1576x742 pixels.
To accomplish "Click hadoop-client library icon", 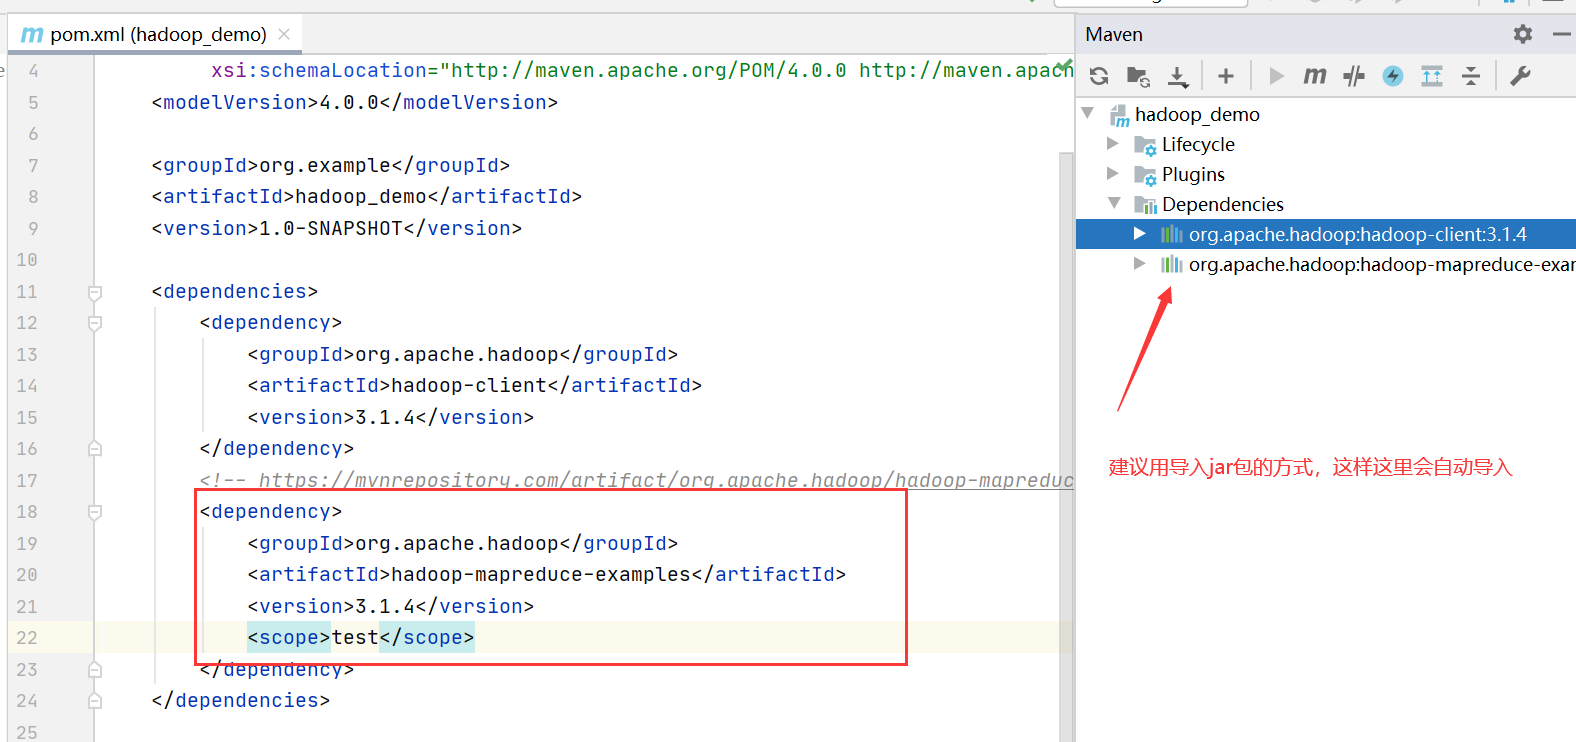I will click(1171, 234).
